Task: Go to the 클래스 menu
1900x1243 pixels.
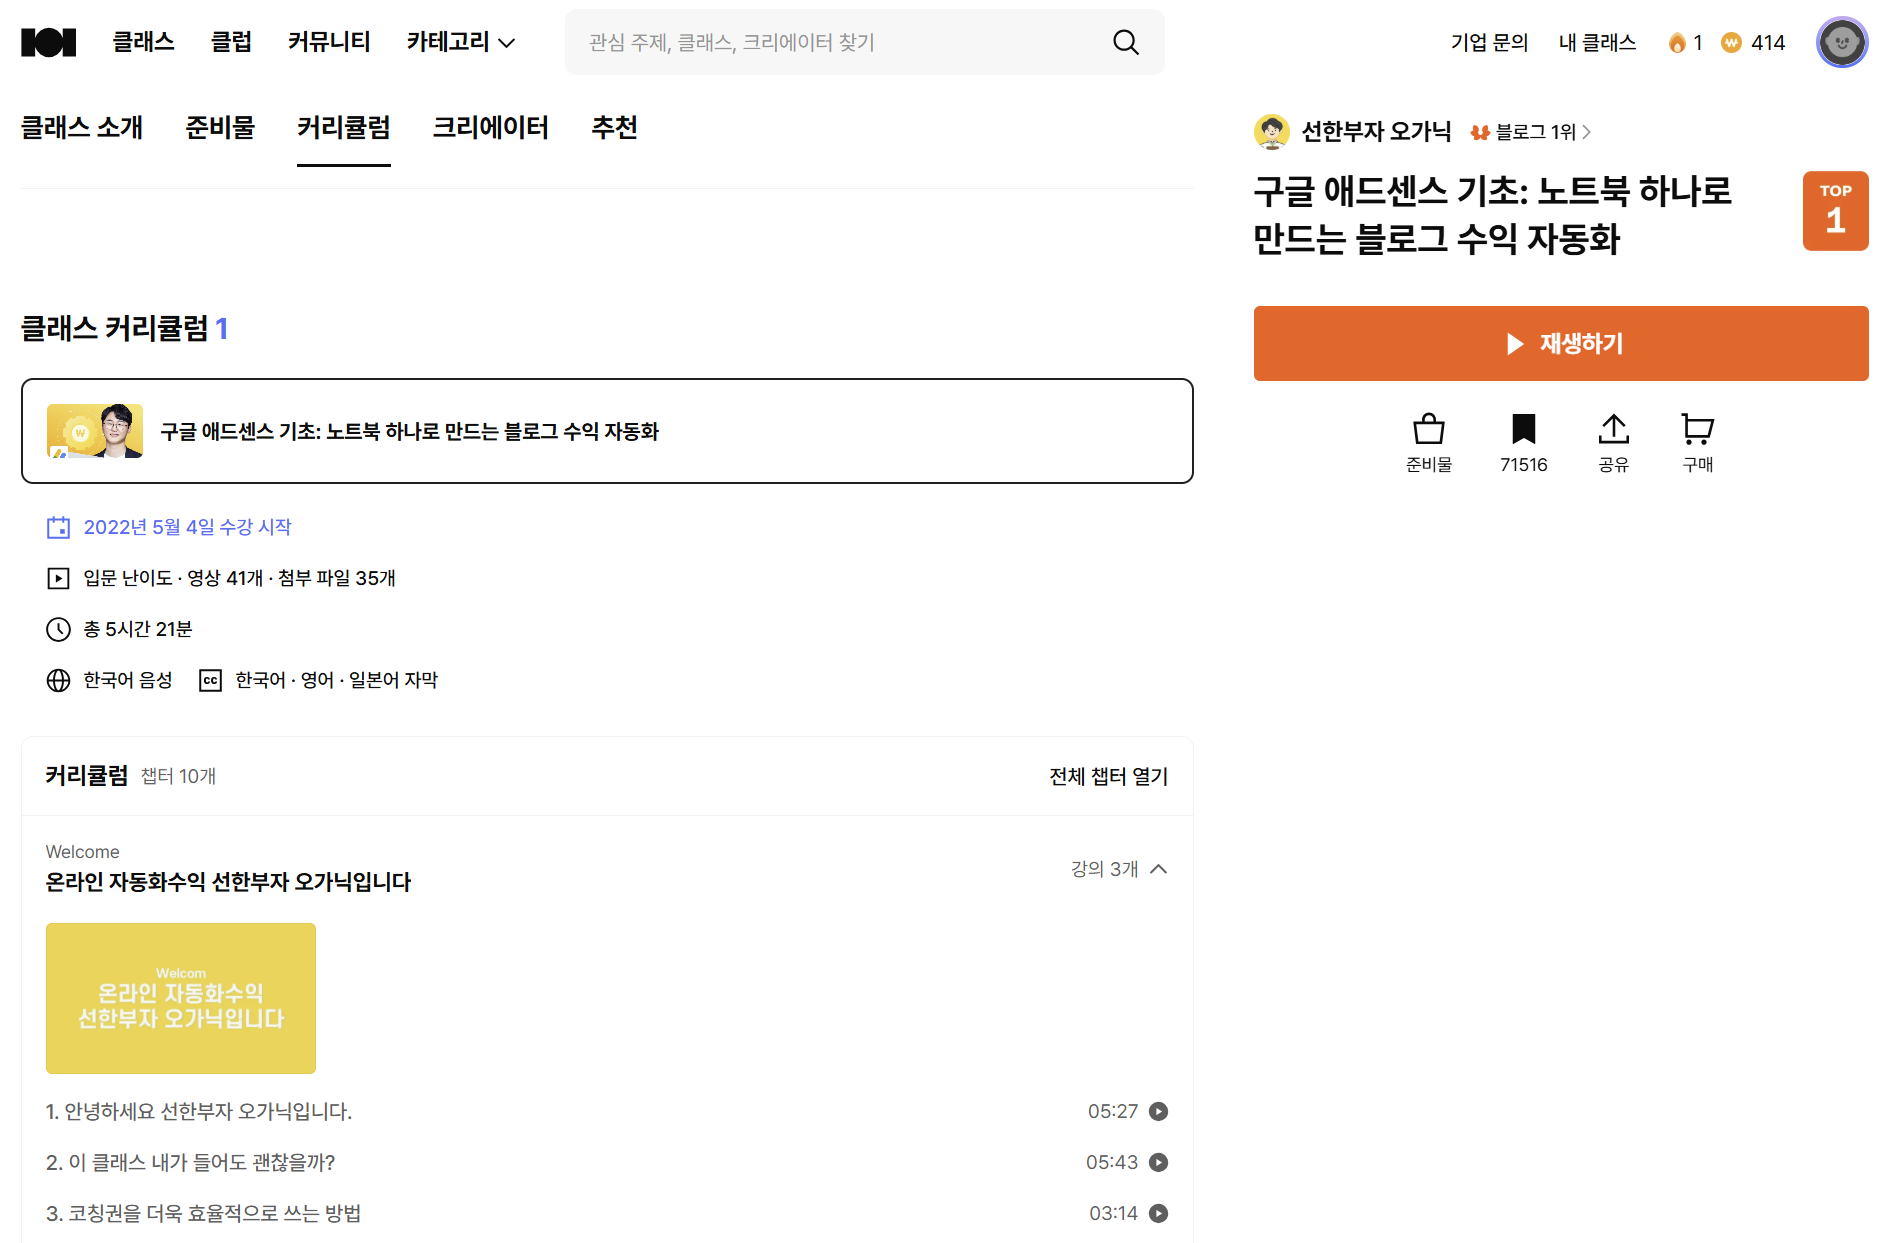Action: click(x=143, y=42)
